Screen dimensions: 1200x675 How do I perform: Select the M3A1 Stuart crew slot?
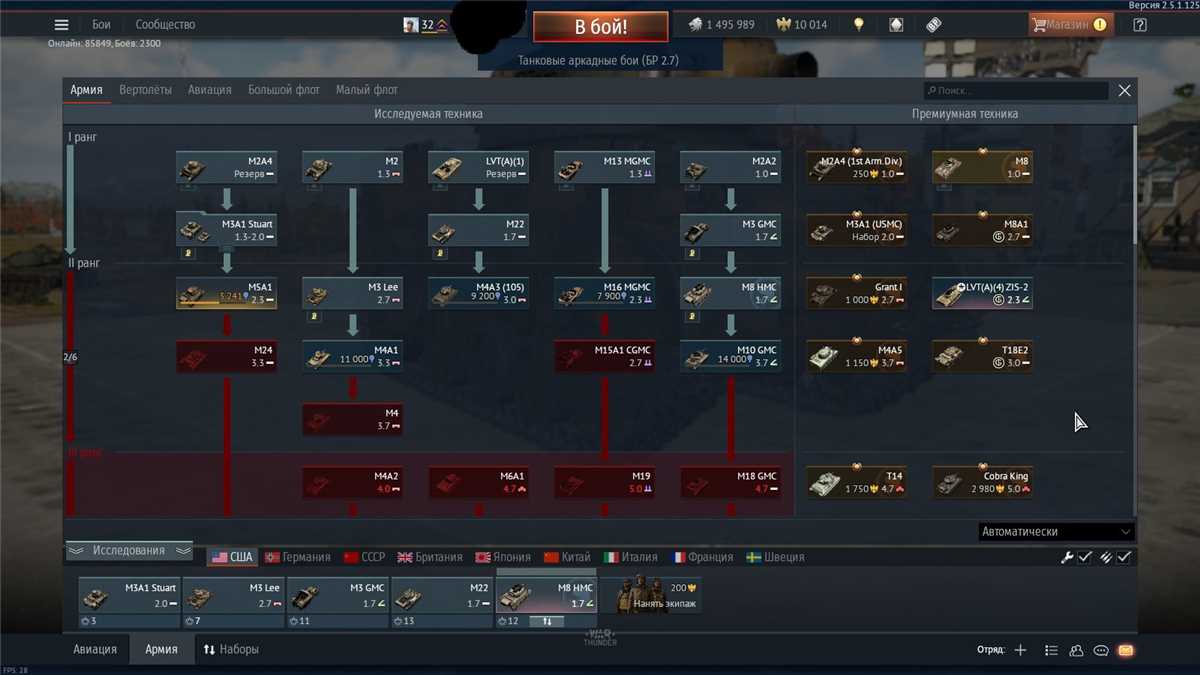click(x=129, y=603)
